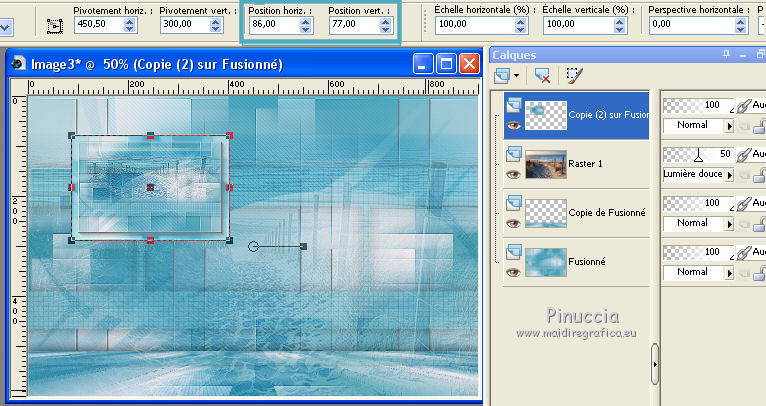The image size is (766, 406).
Task: Select the Raster 1 layer thumbnail
Action: pyautogui.click(x=546, y=164)
